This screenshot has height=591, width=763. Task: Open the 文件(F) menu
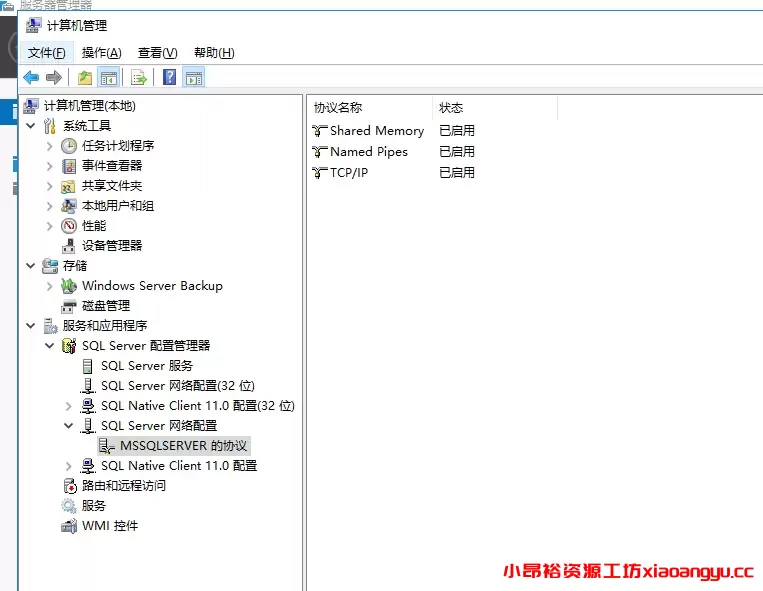tap(46, 53)
